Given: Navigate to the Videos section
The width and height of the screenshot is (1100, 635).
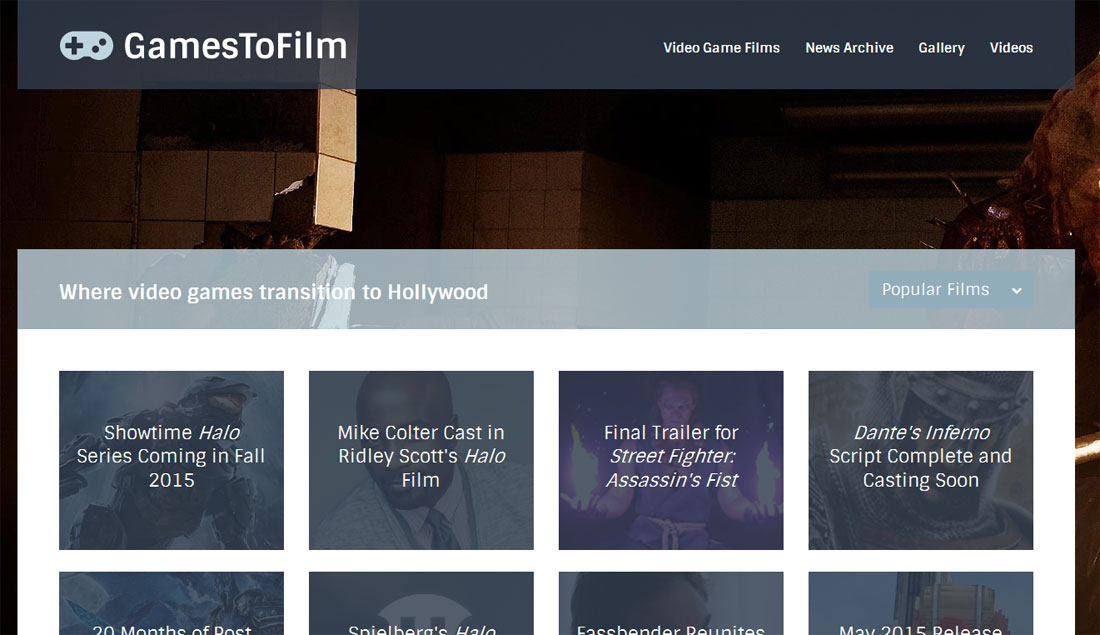Looking at the screenshot, I should tap(1011, 48).
